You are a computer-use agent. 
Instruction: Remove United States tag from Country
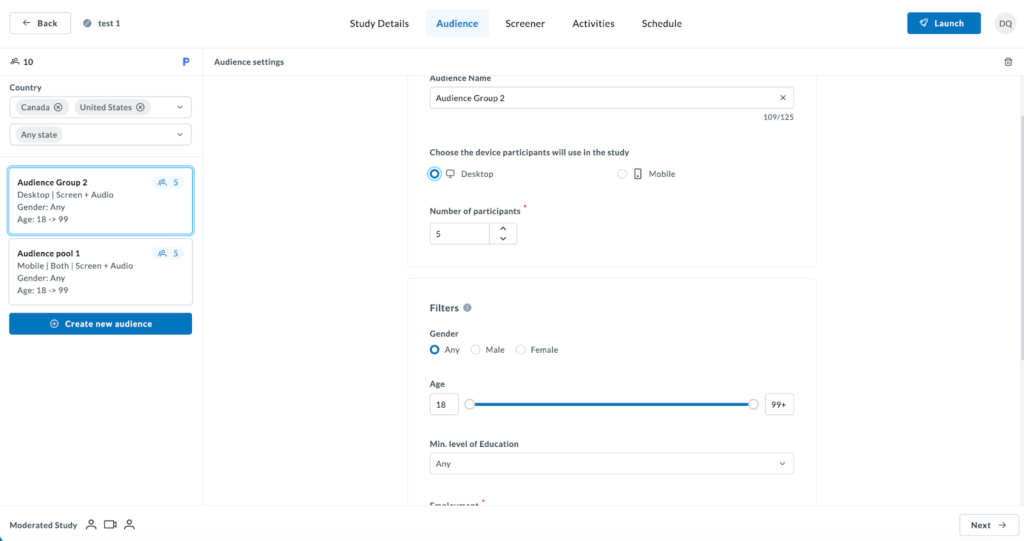pyautogui.click(x=140, y=107)
